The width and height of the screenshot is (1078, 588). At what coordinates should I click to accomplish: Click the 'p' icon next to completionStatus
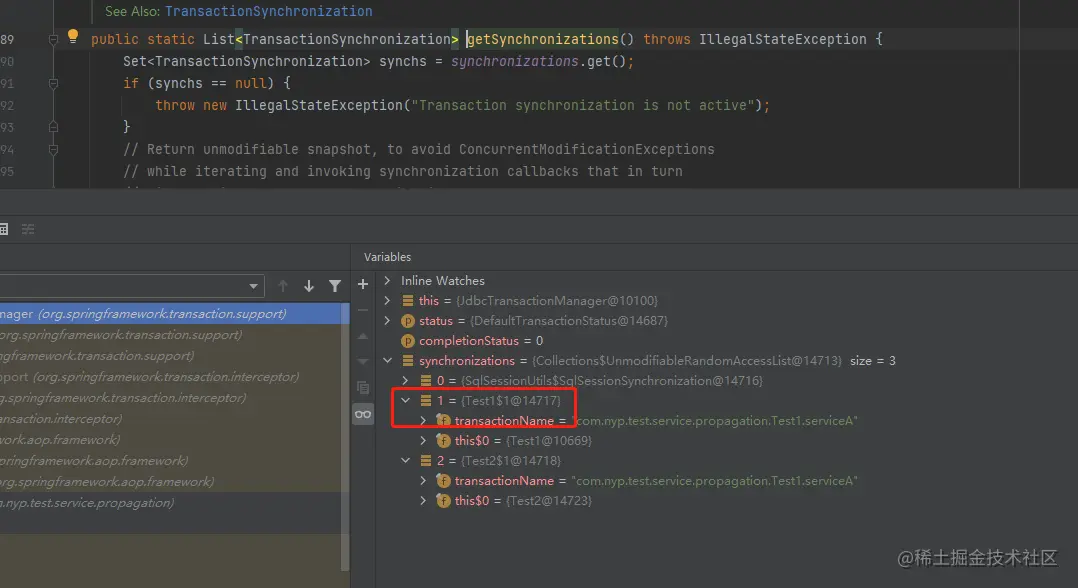click(x=408, y=340)
